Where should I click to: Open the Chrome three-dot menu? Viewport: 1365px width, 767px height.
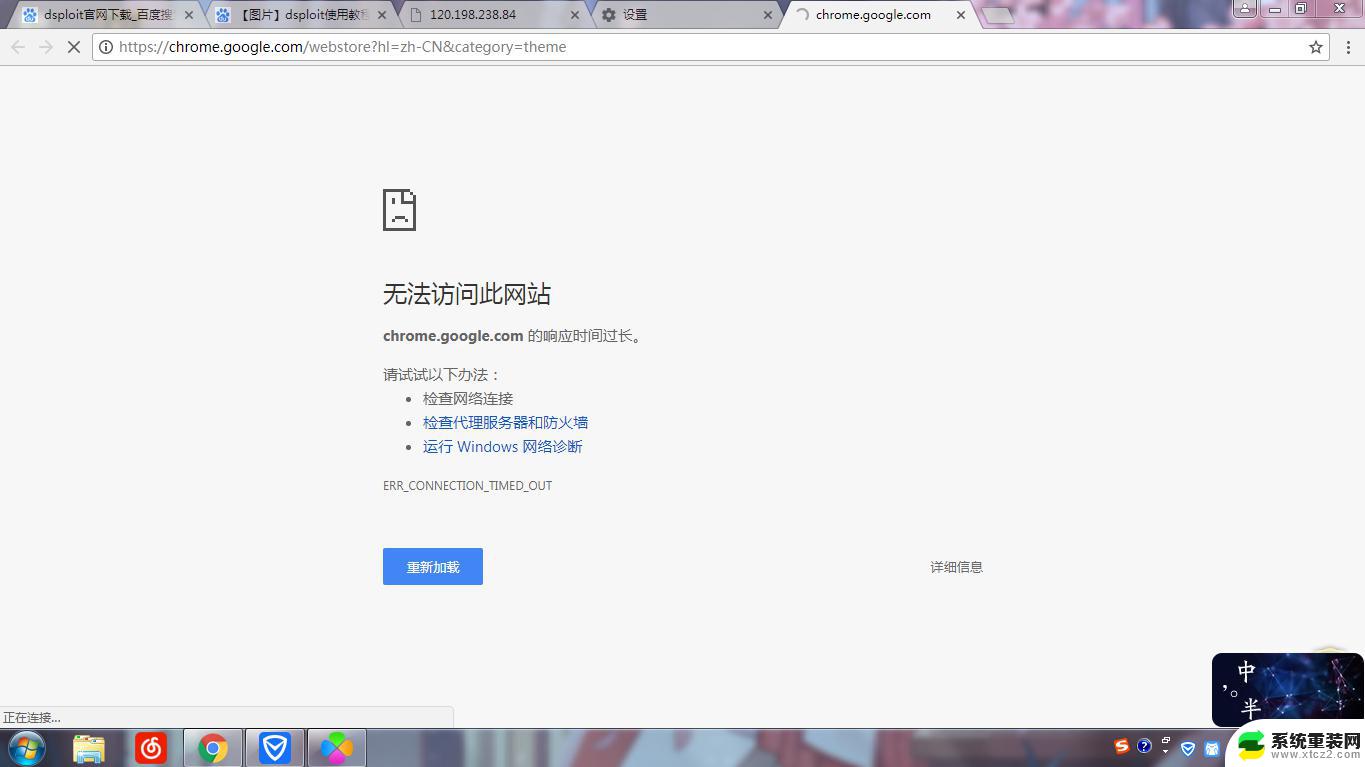pos(1348,47)
